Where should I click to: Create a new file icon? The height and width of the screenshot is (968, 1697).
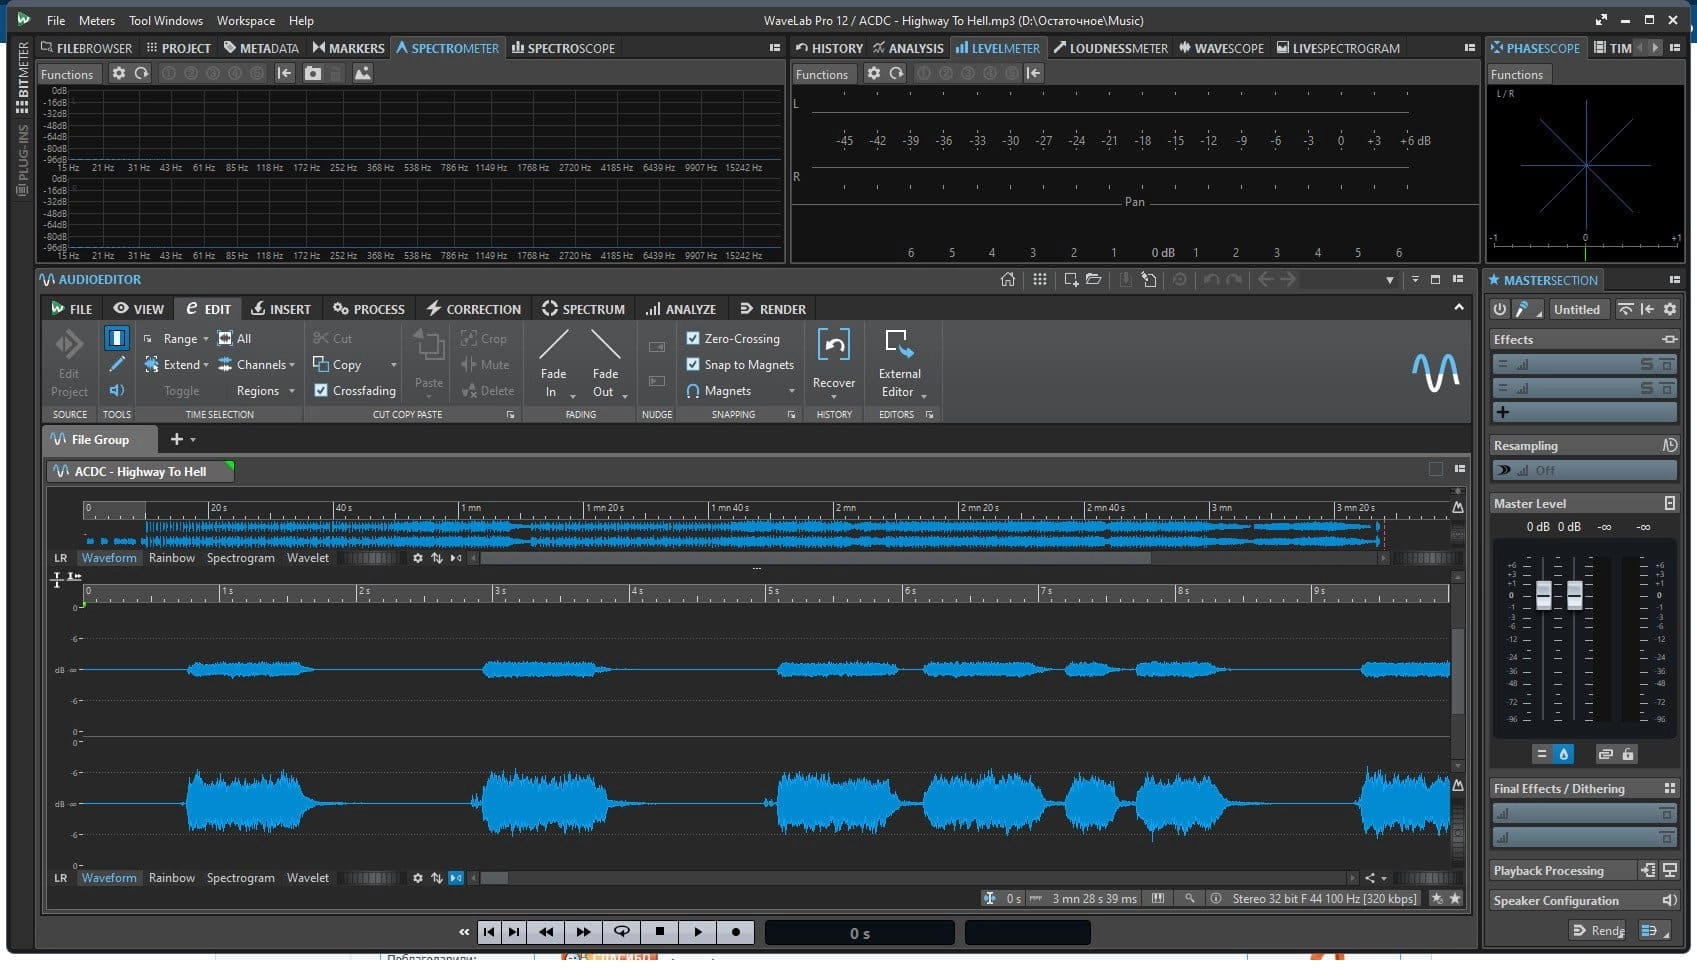tap(1071, 280)
